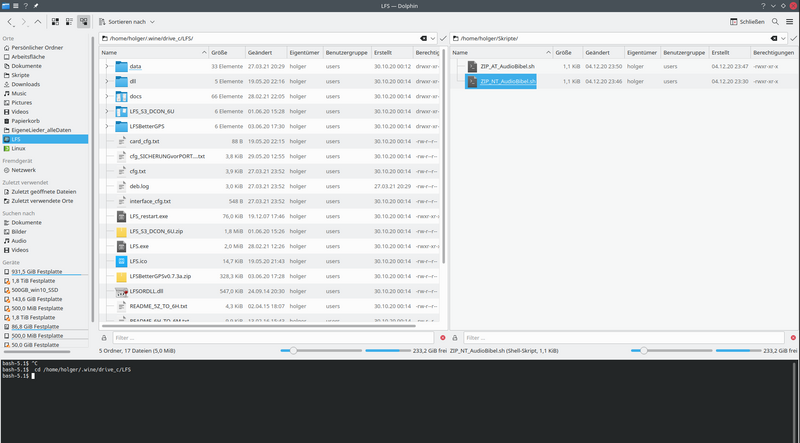This screenshot has height=443, width=800.
Task: Open the hamburger menu
Action: 791,21
